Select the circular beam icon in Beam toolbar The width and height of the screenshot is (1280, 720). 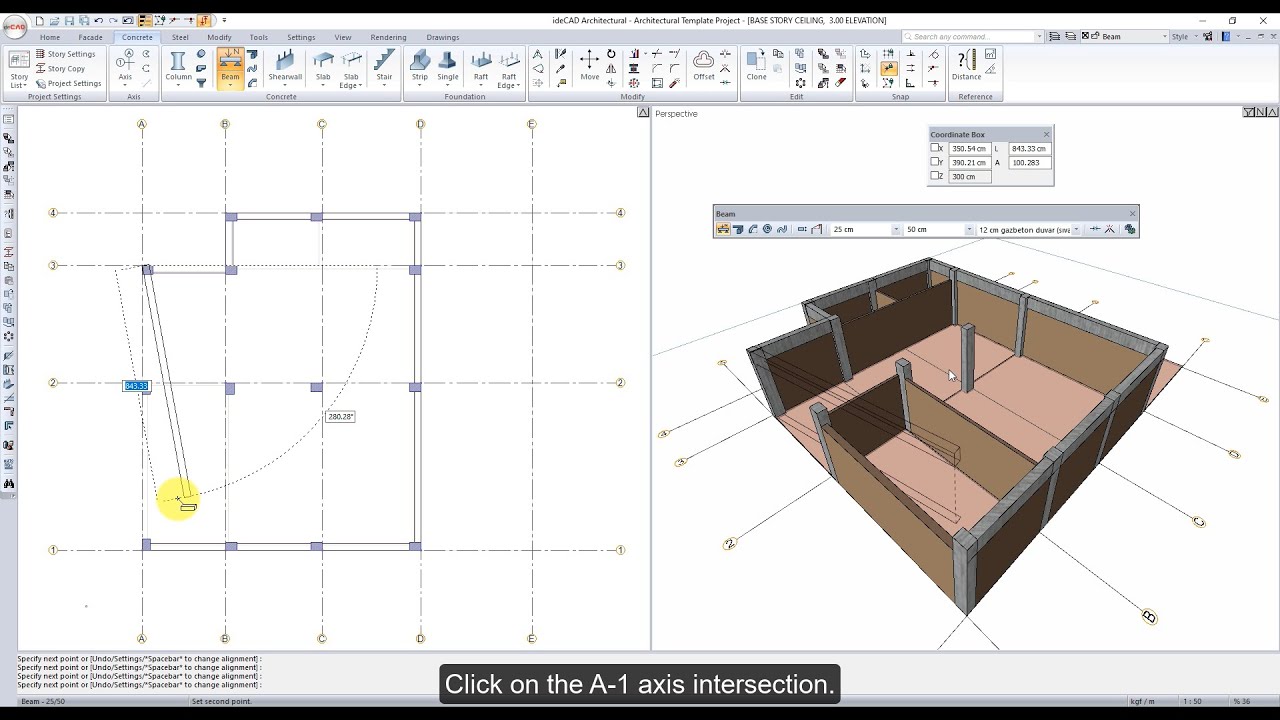coord(767,229)
